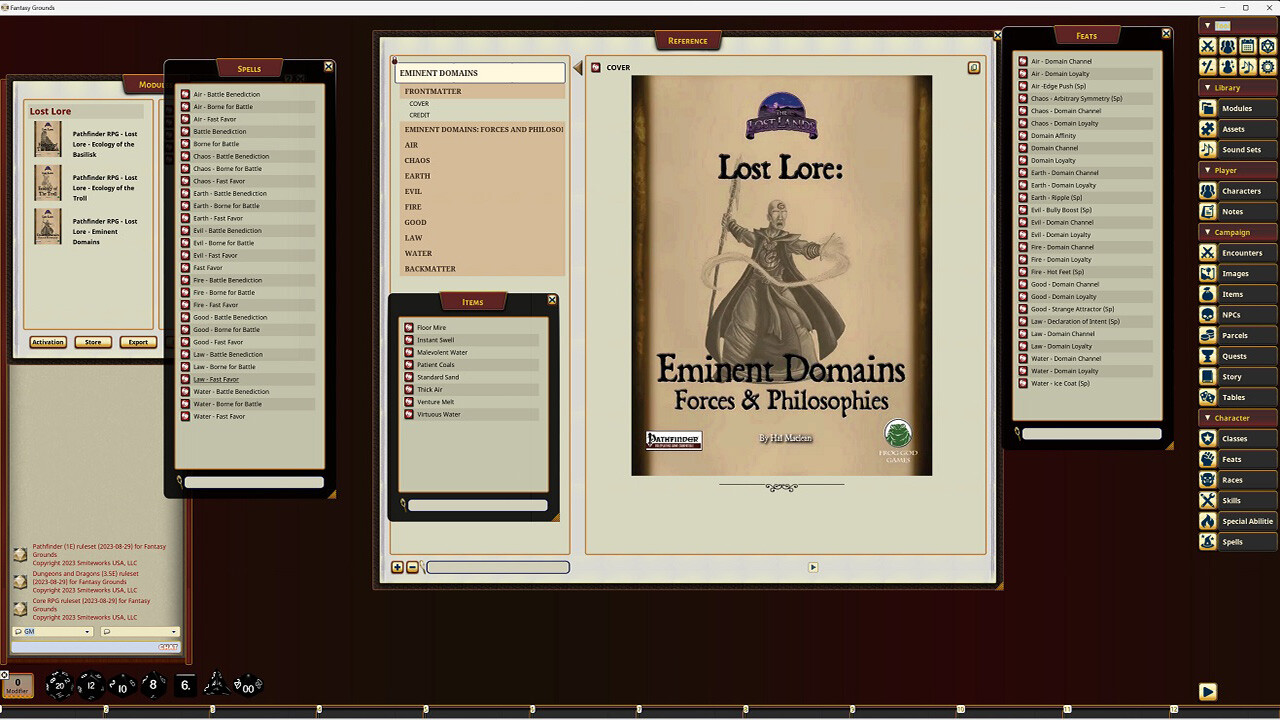Open the Modules library button

1237,108
